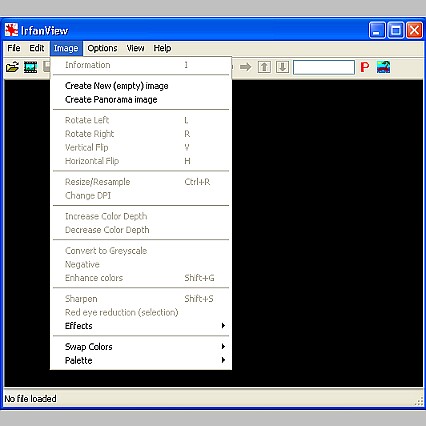Click the right arrow next-image icon
The image size is (426, 426).
tap(246, 67)
